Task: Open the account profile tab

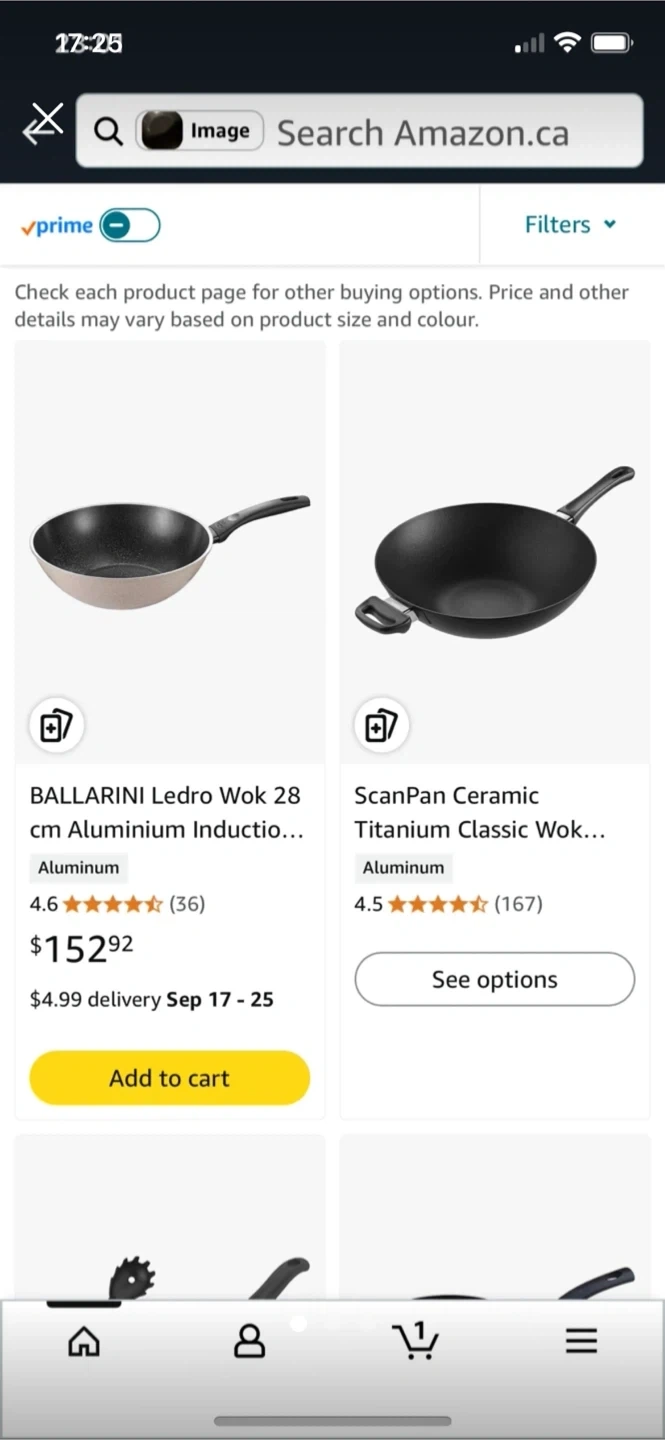Action: point(249,1341)
